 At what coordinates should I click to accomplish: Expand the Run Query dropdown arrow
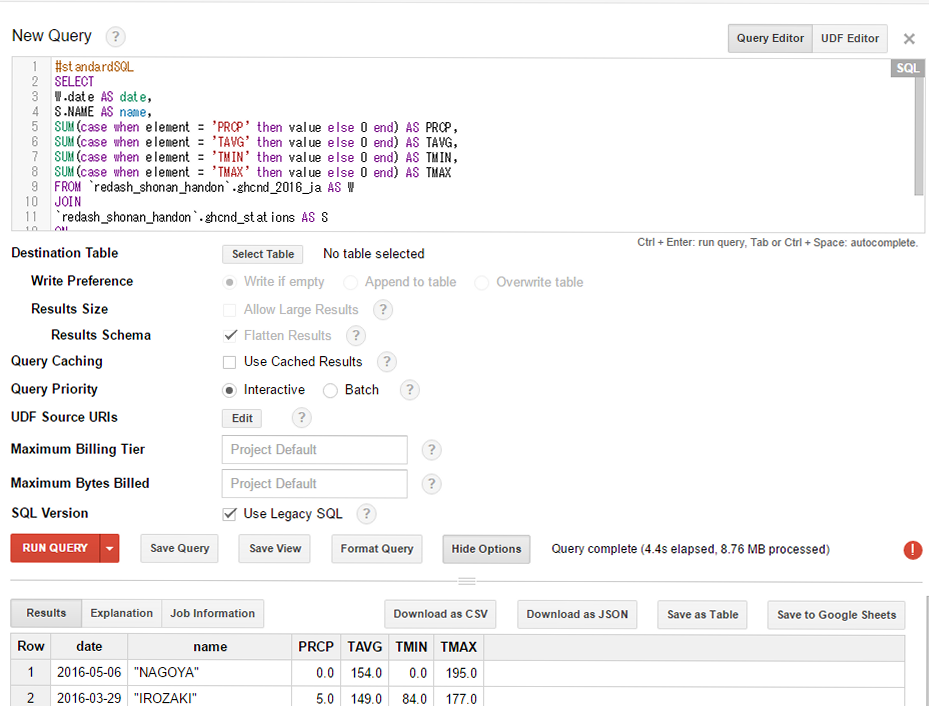pyautogui.click(x=110, y=548)
